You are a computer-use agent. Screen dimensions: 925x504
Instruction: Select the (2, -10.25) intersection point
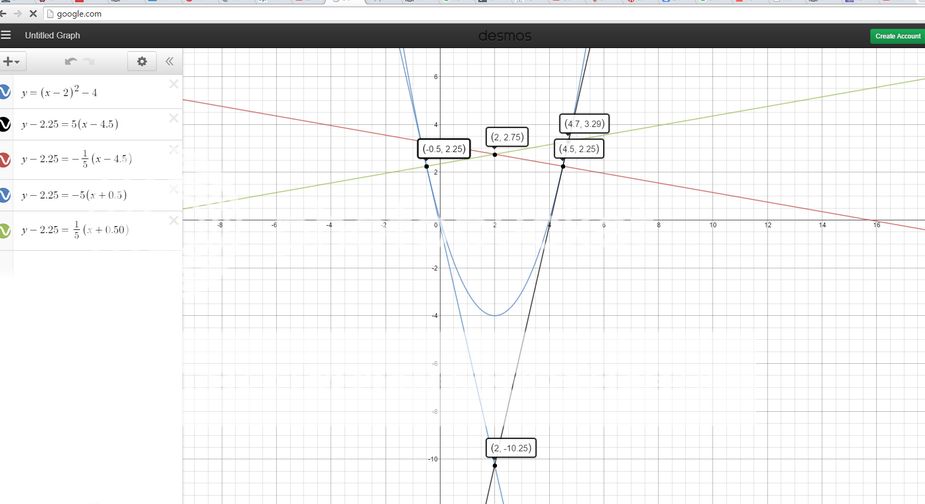494,465
